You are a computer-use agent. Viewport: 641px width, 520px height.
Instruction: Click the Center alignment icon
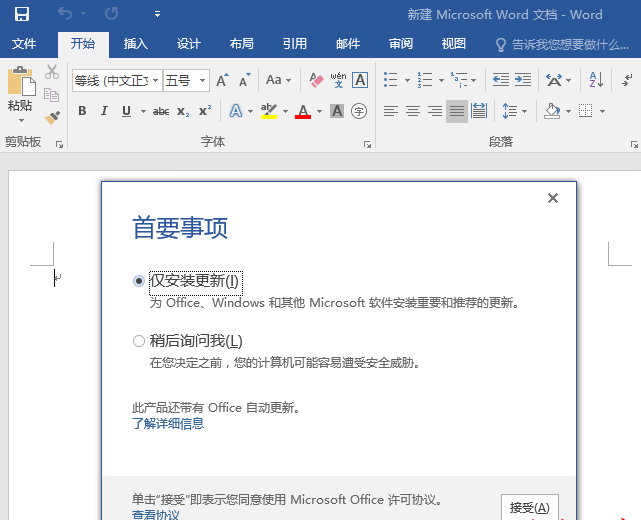tap(413, 111)
